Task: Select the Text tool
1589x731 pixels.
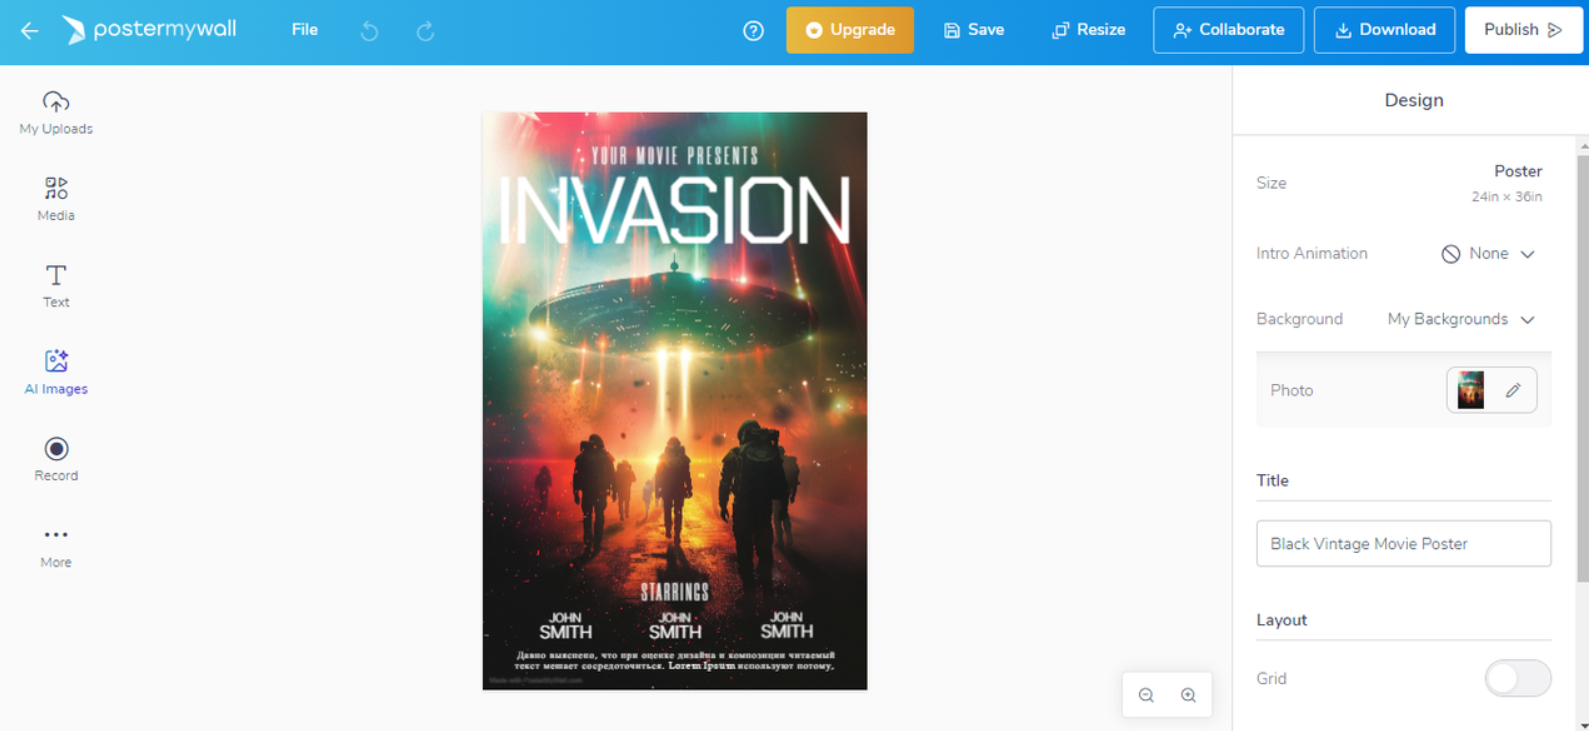Action: pyautogui.click(x=56, y=286)
